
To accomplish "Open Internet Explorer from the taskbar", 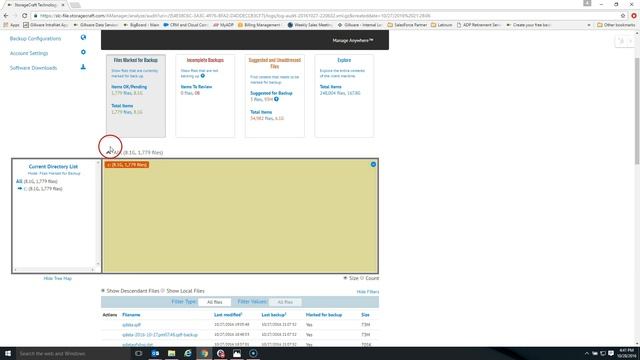I will click(x=188, y=353).
